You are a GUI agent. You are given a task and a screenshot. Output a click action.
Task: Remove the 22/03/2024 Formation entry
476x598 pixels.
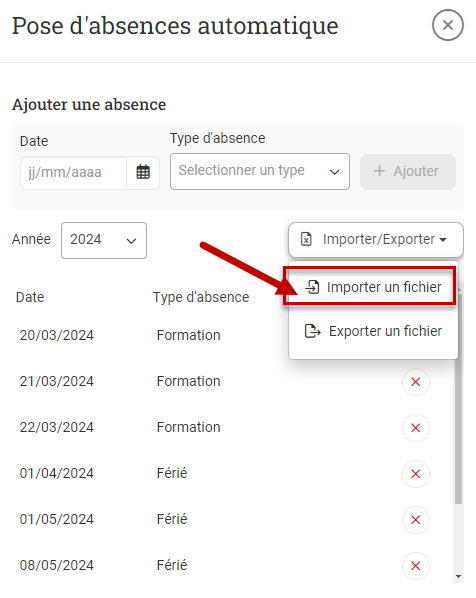pyautogui.click(x=416, y=428)
